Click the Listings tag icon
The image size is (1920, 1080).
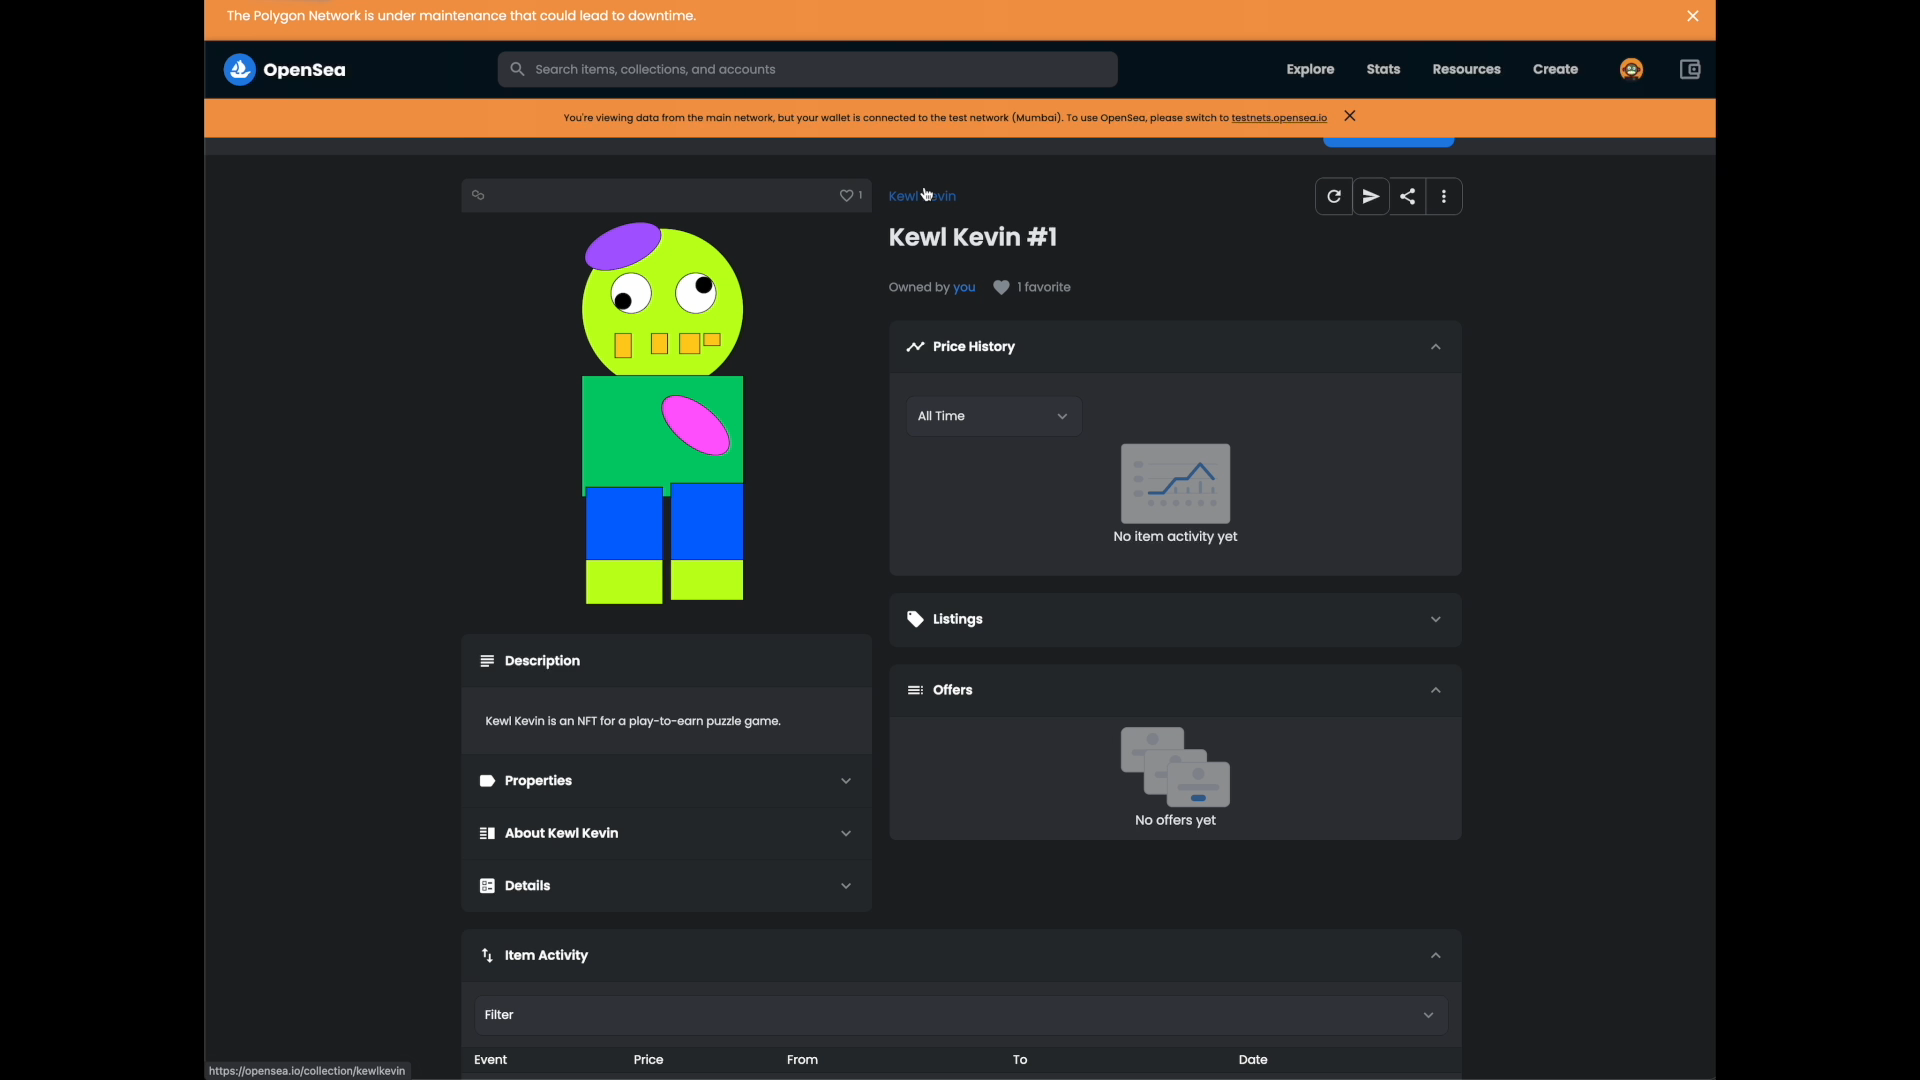click(915, 620)
